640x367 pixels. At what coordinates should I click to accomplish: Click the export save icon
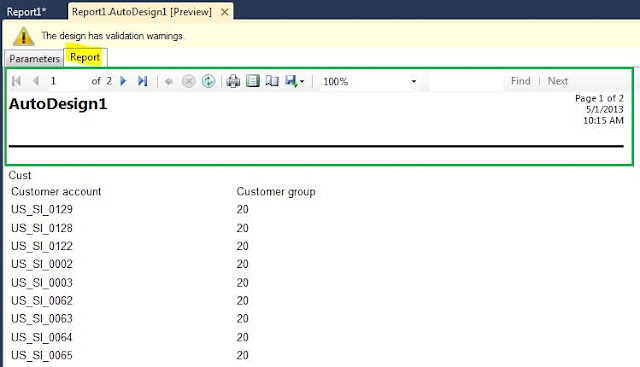[291, 81]
